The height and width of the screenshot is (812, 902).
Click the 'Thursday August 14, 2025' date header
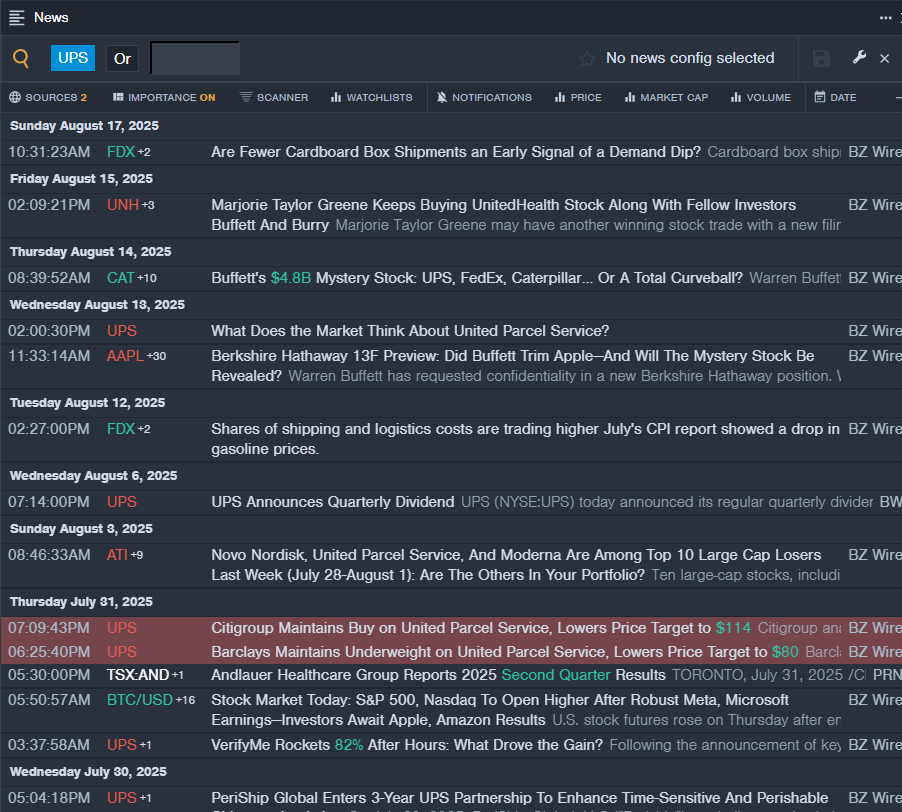[90, 252]
